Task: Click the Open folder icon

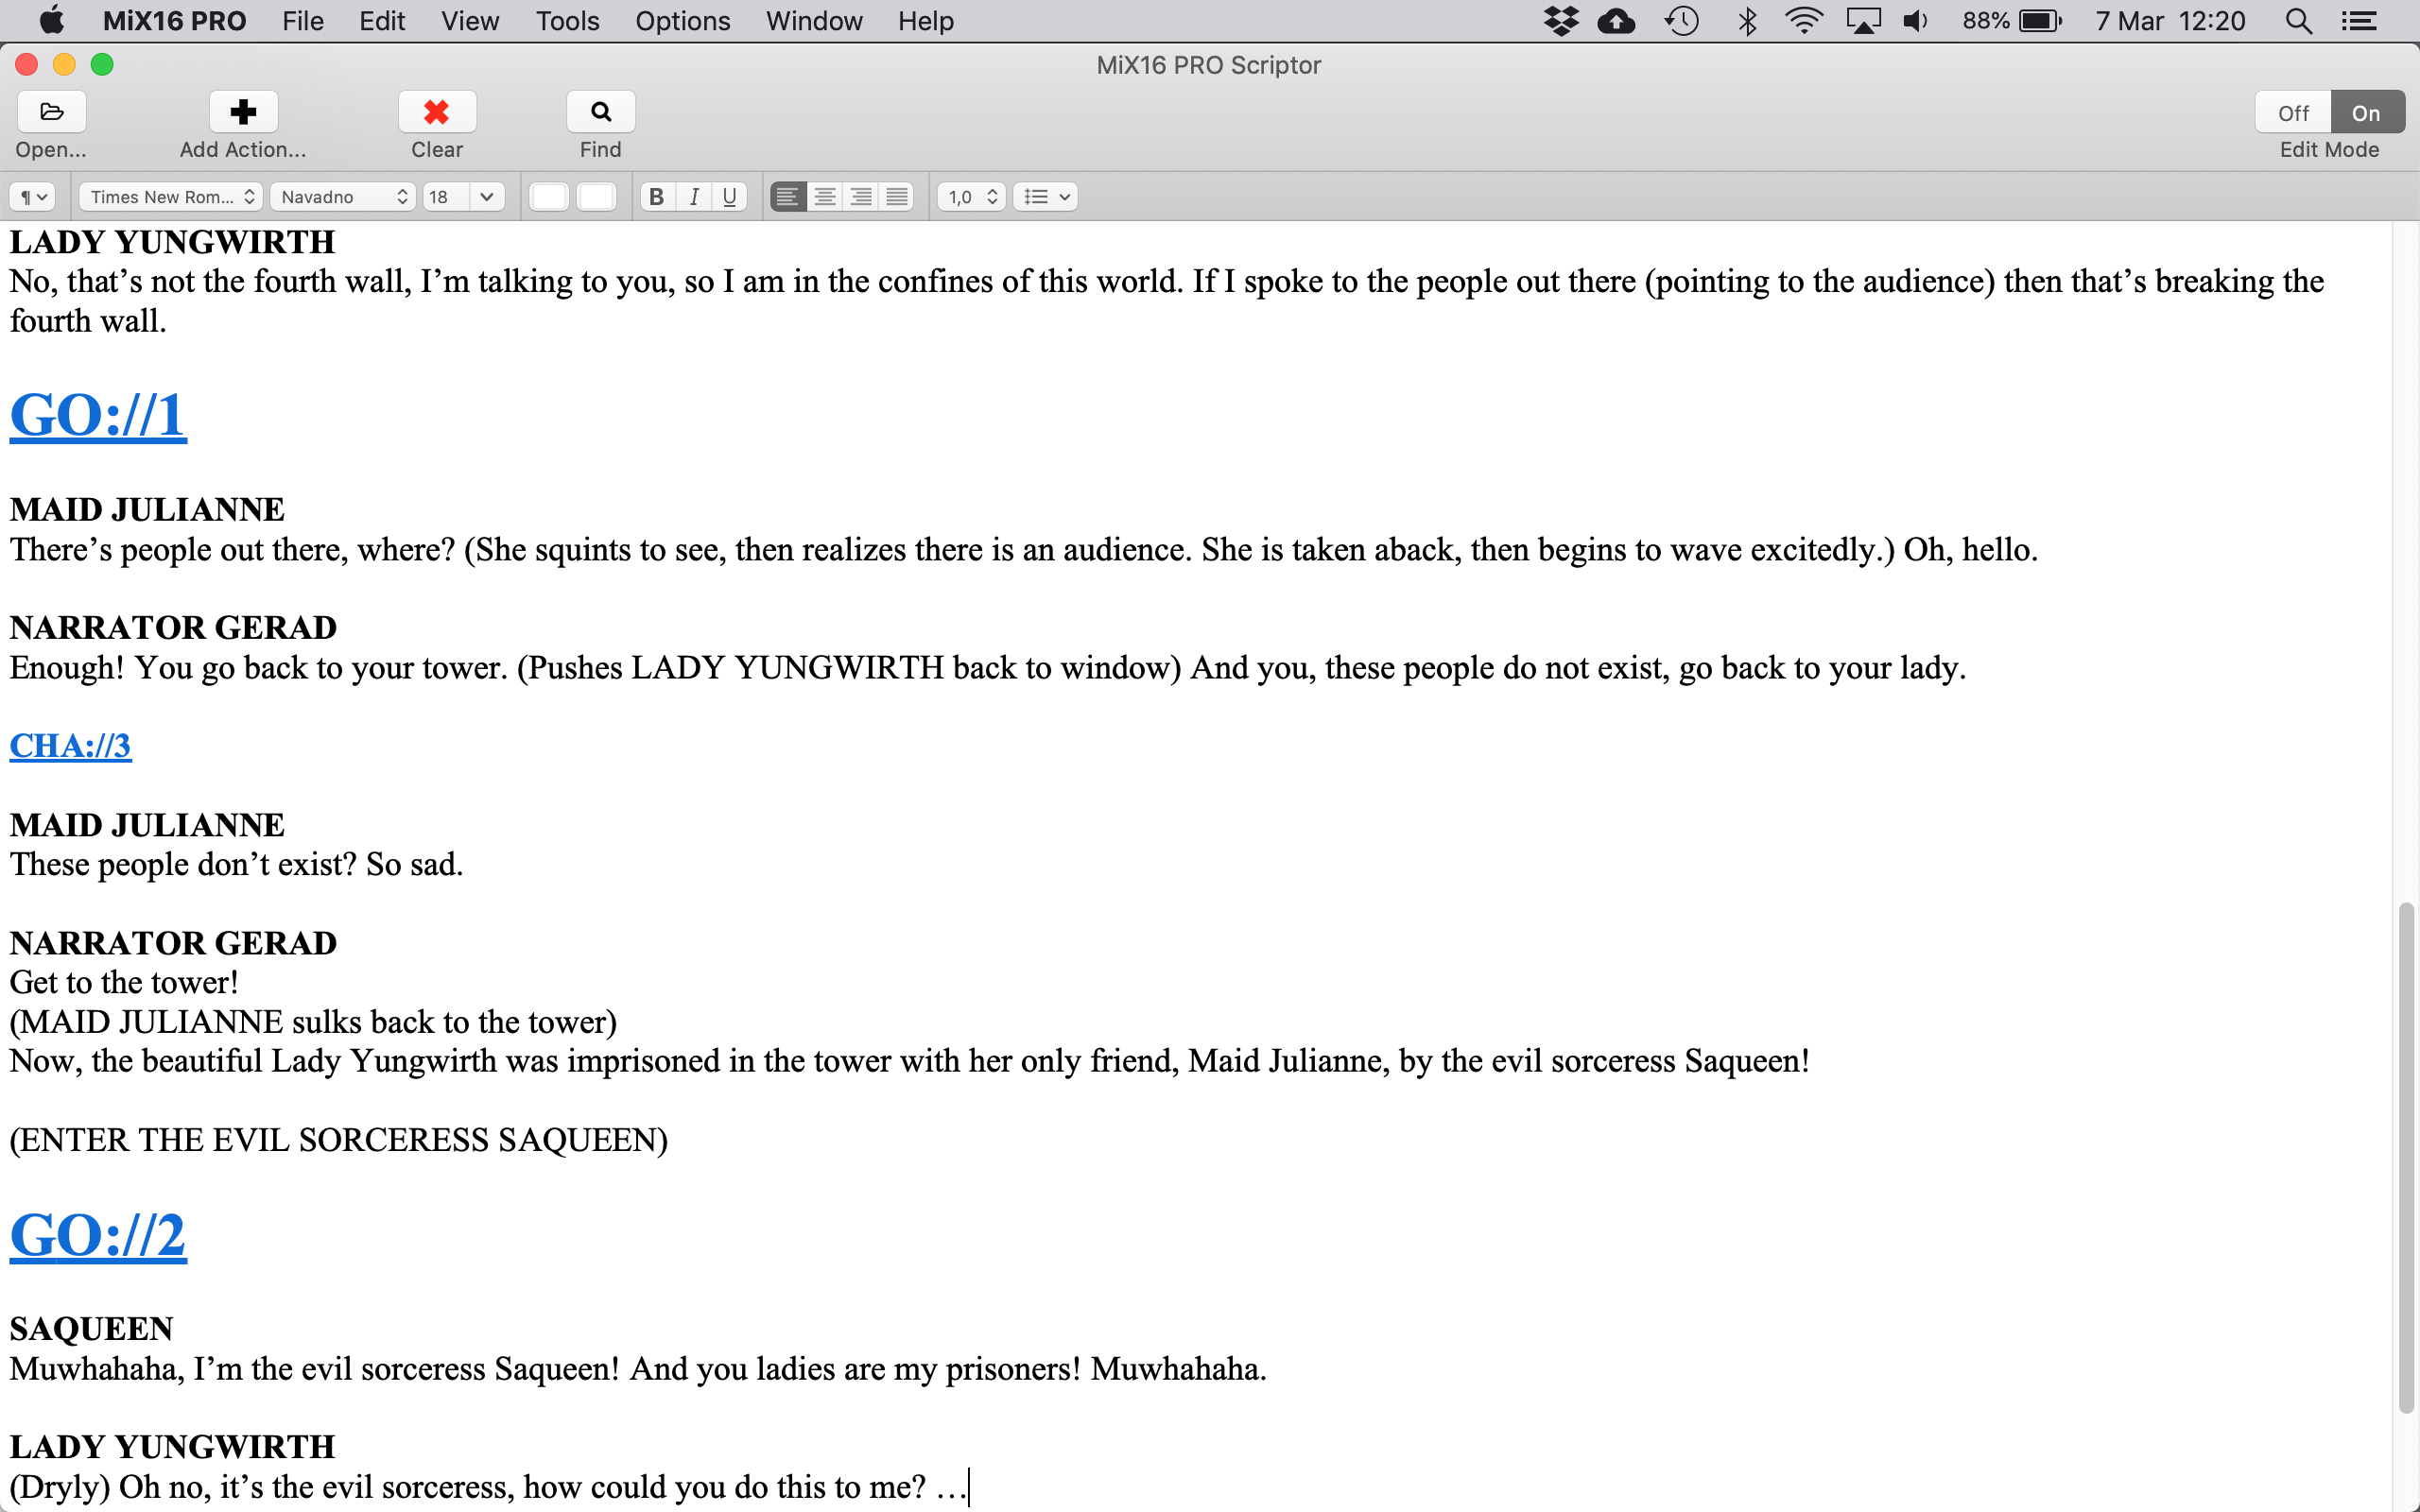Action: (x=51, y=112)
